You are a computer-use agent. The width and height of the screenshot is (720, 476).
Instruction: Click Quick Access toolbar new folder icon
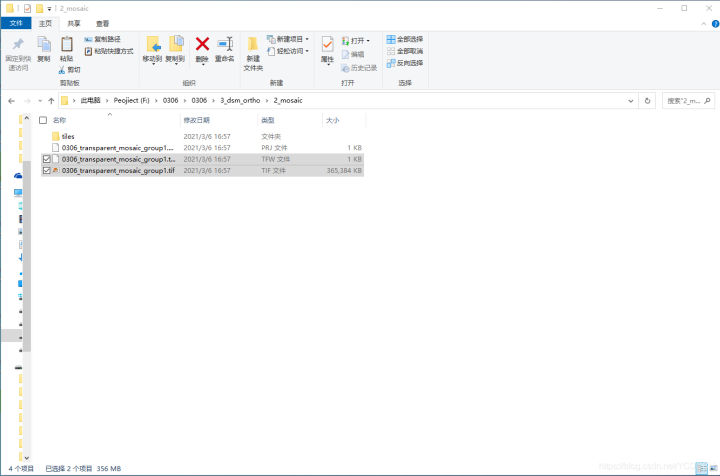pyautogui.click(x=39, y=8)
